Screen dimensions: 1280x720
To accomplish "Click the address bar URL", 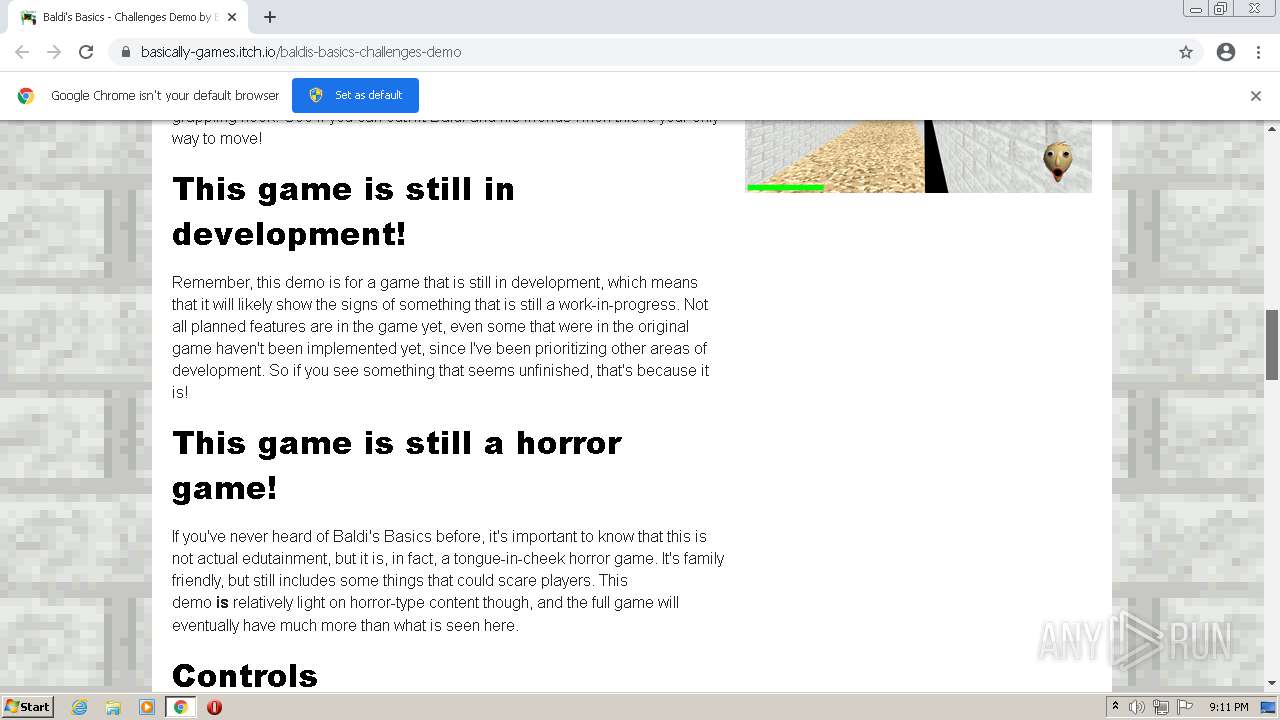I will 301,52.
